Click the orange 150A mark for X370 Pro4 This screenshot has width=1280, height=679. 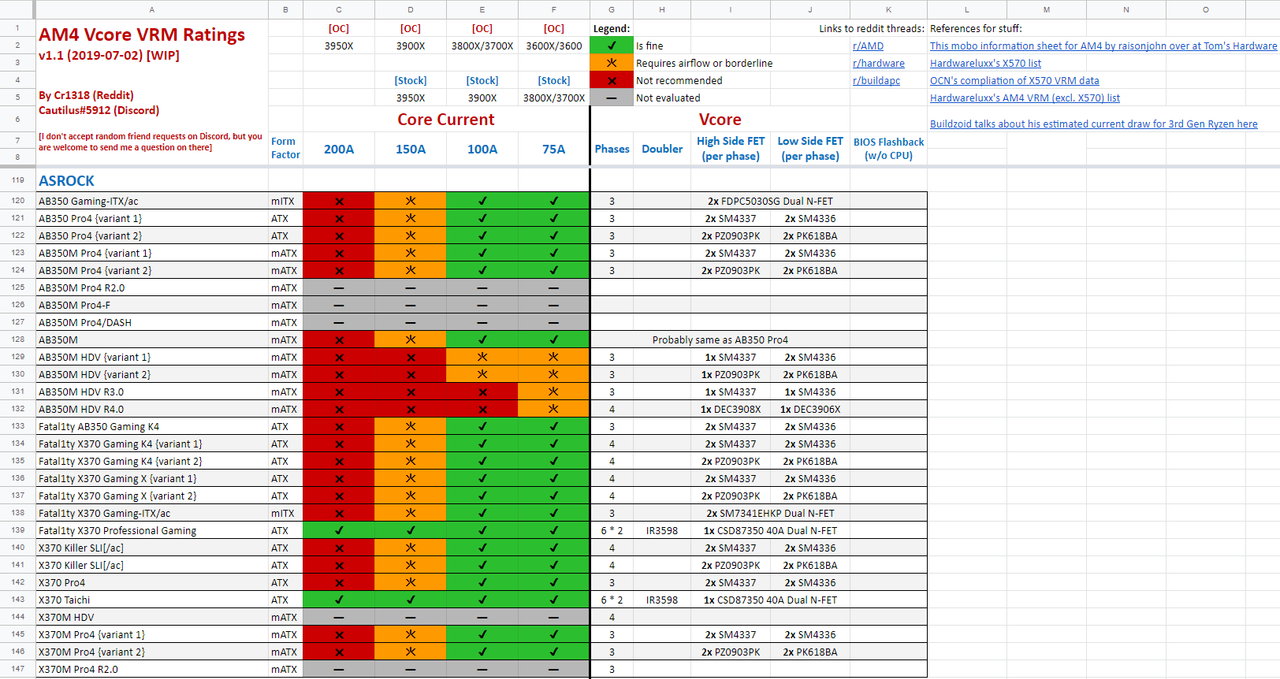[x=410, y=582]
